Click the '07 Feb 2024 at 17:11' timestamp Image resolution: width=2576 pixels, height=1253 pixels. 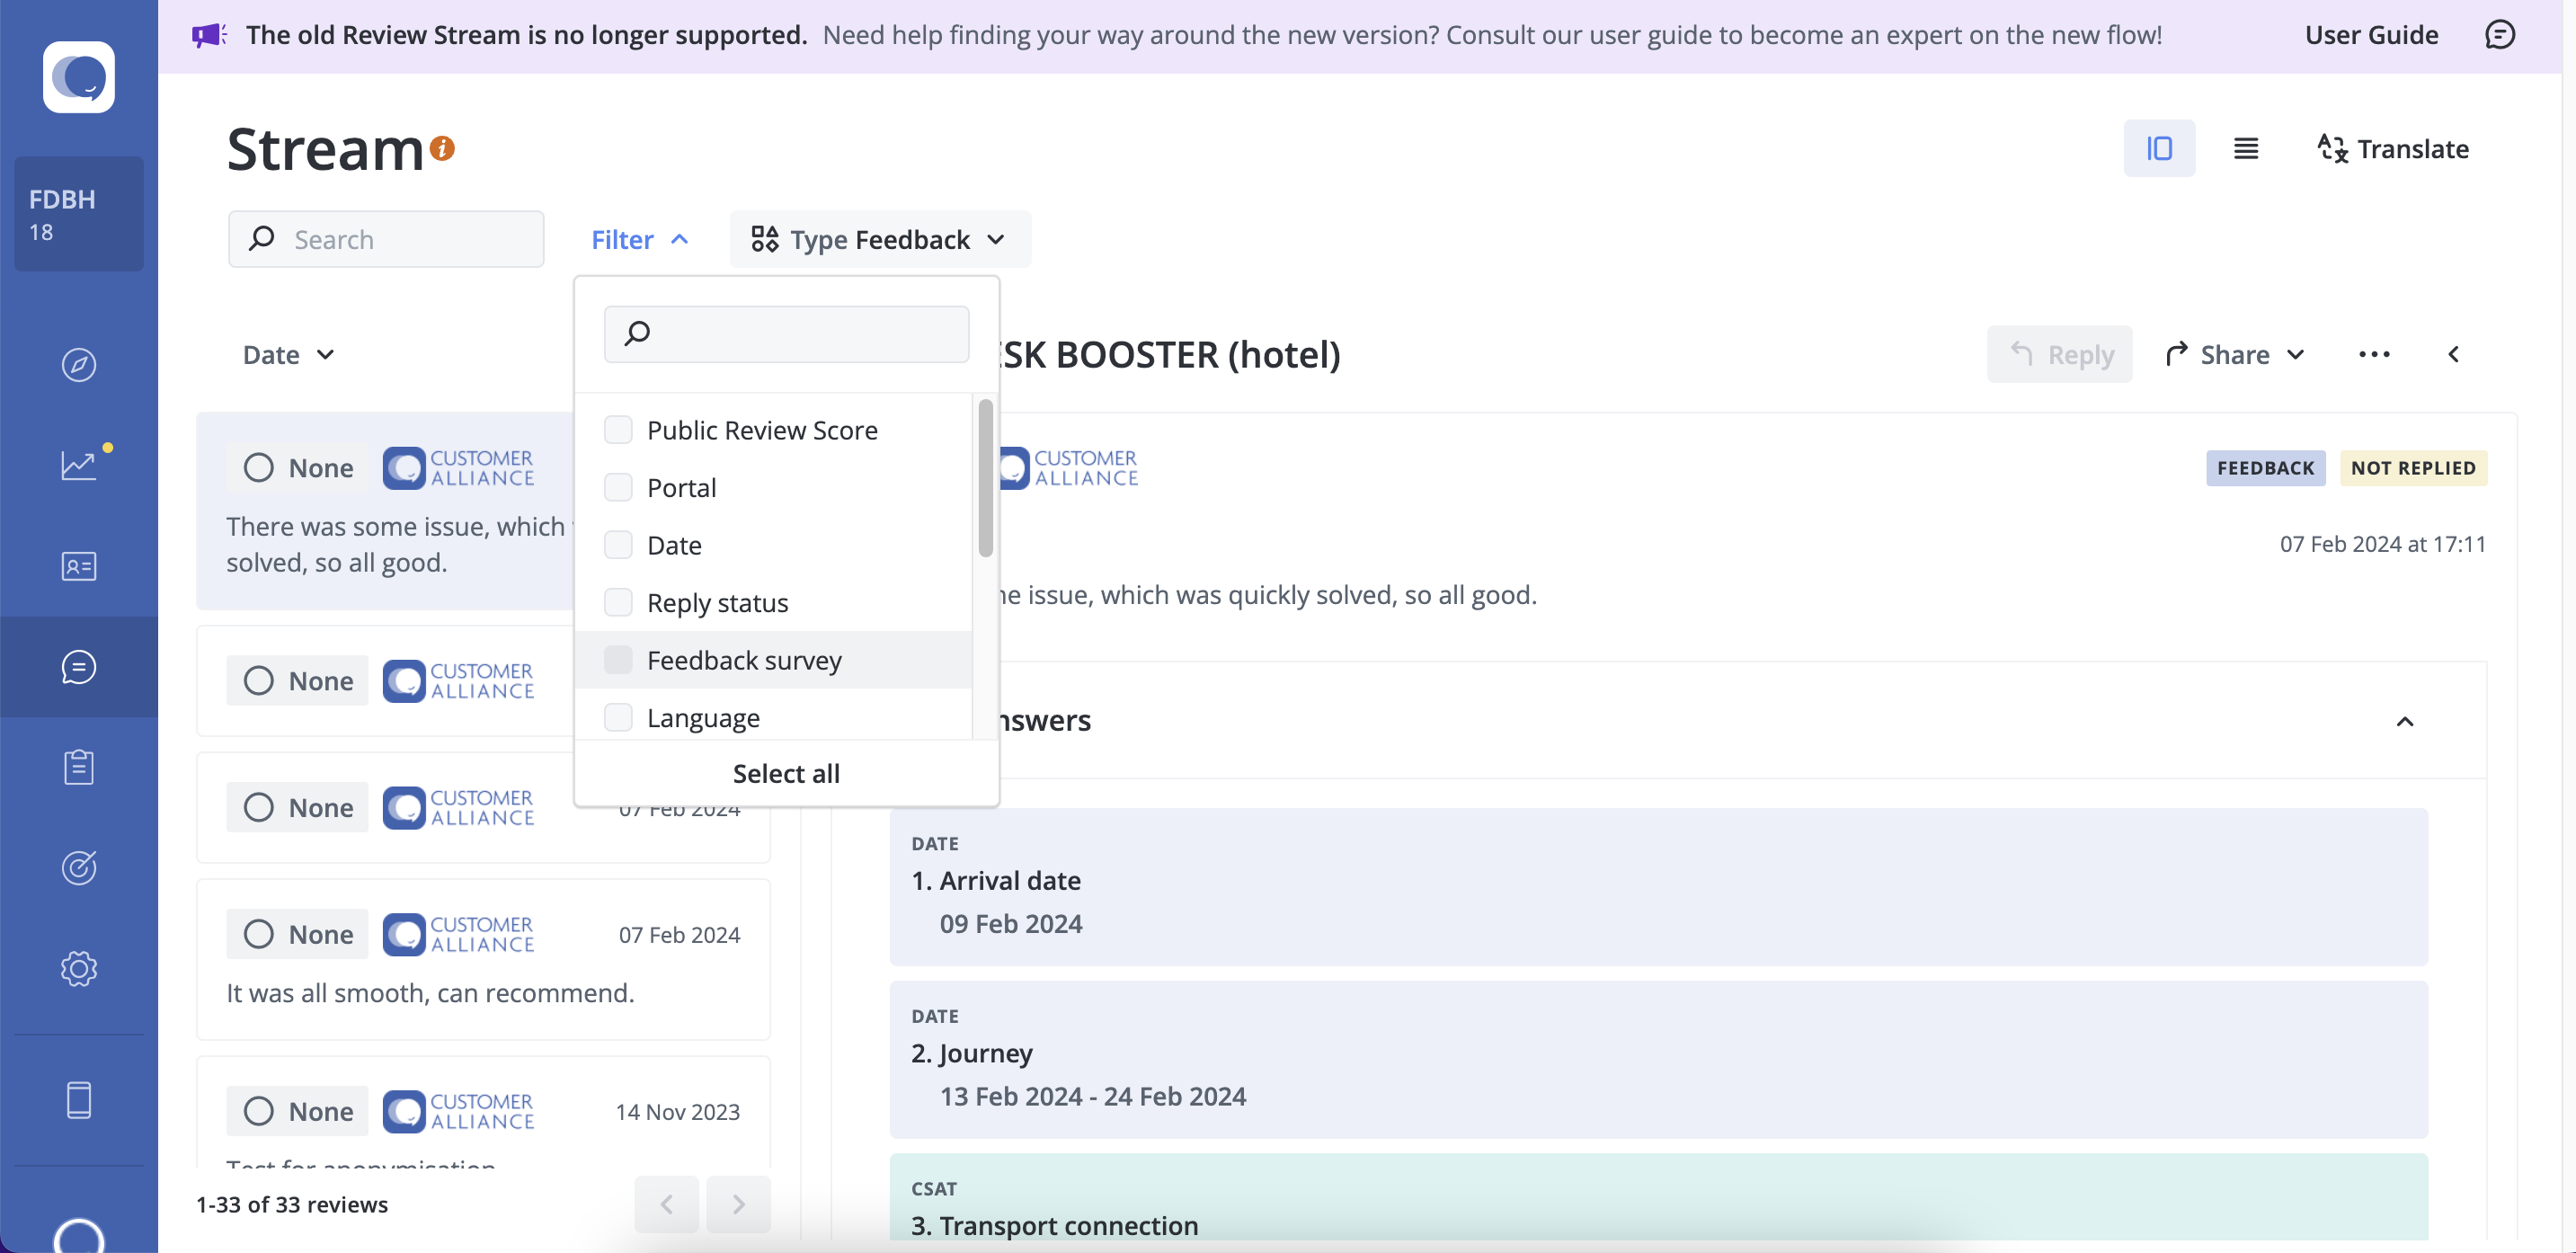point(2382,544)
